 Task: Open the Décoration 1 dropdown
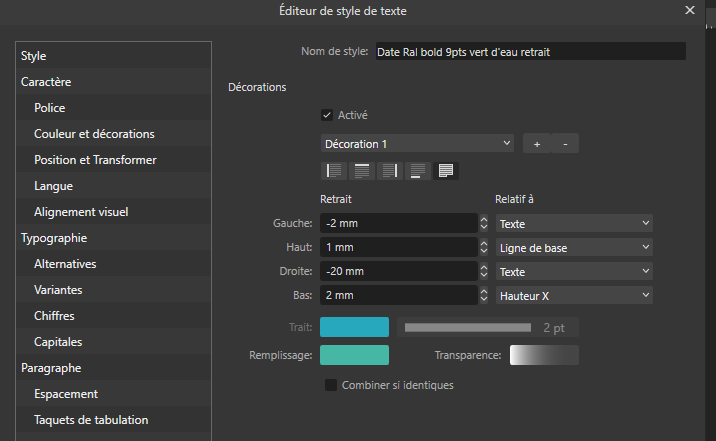(417, 144)
